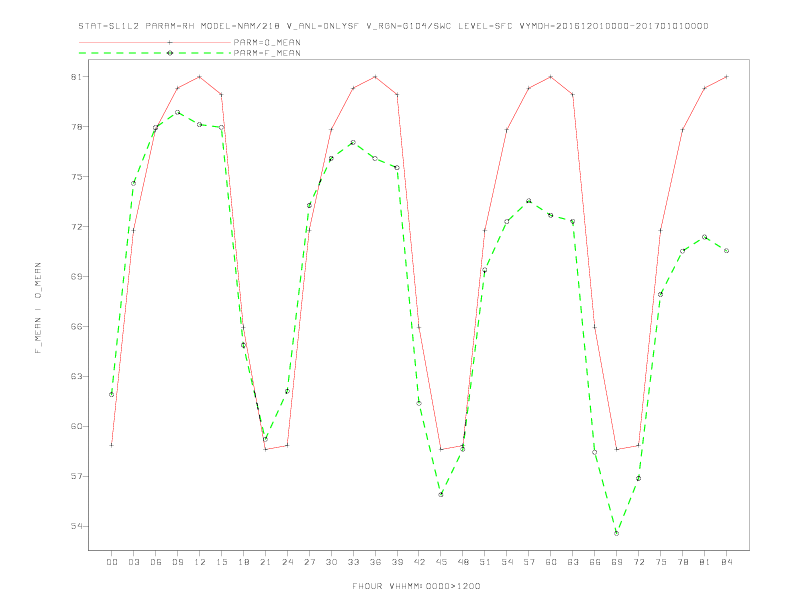Click the x-axis forecast hour label 60
Screen dimensions: 792x612
[551, 562]
